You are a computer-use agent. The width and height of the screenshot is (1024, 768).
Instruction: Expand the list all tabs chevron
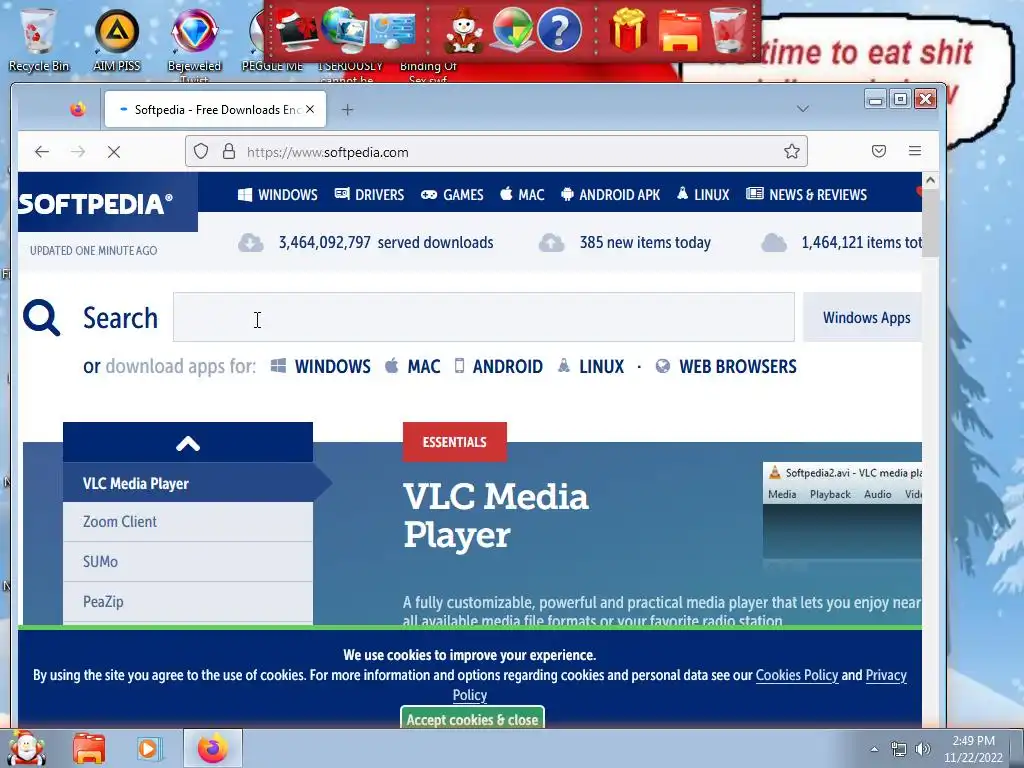[803, 109]
